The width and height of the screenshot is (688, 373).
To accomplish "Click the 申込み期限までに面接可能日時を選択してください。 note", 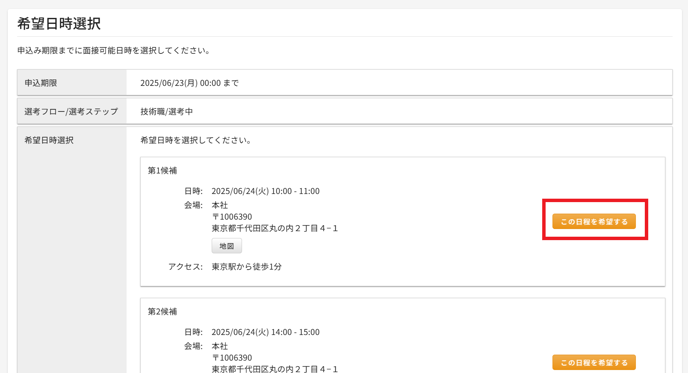I will [x=114, y=50].
